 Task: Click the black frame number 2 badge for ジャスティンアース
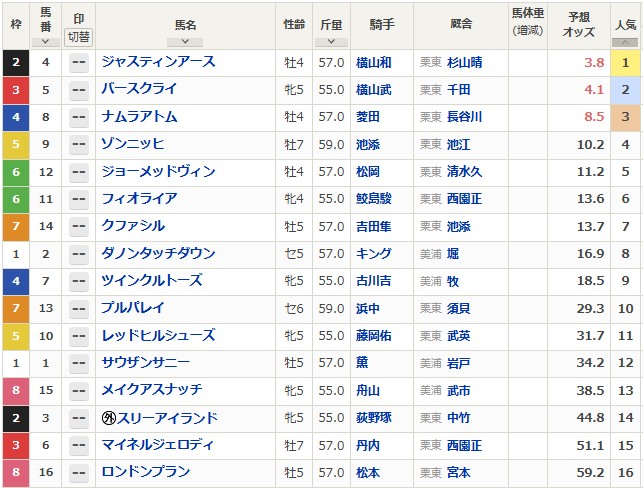[x=15, y=63]
